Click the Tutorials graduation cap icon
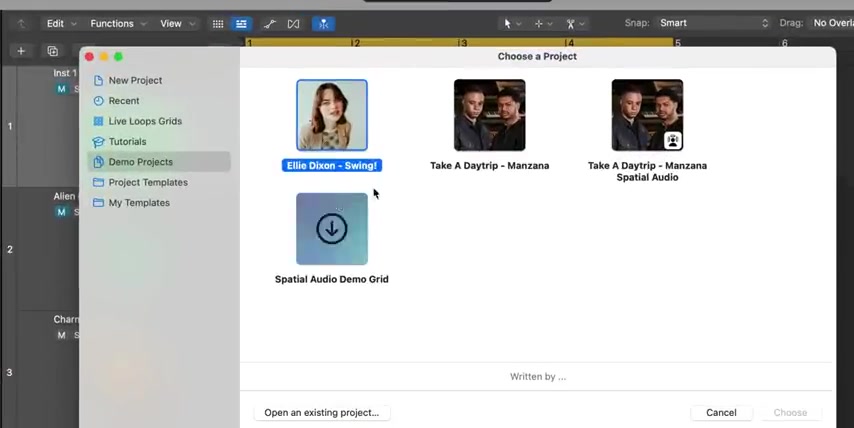The height and width of the screenshot is (428, 854). 98,142
